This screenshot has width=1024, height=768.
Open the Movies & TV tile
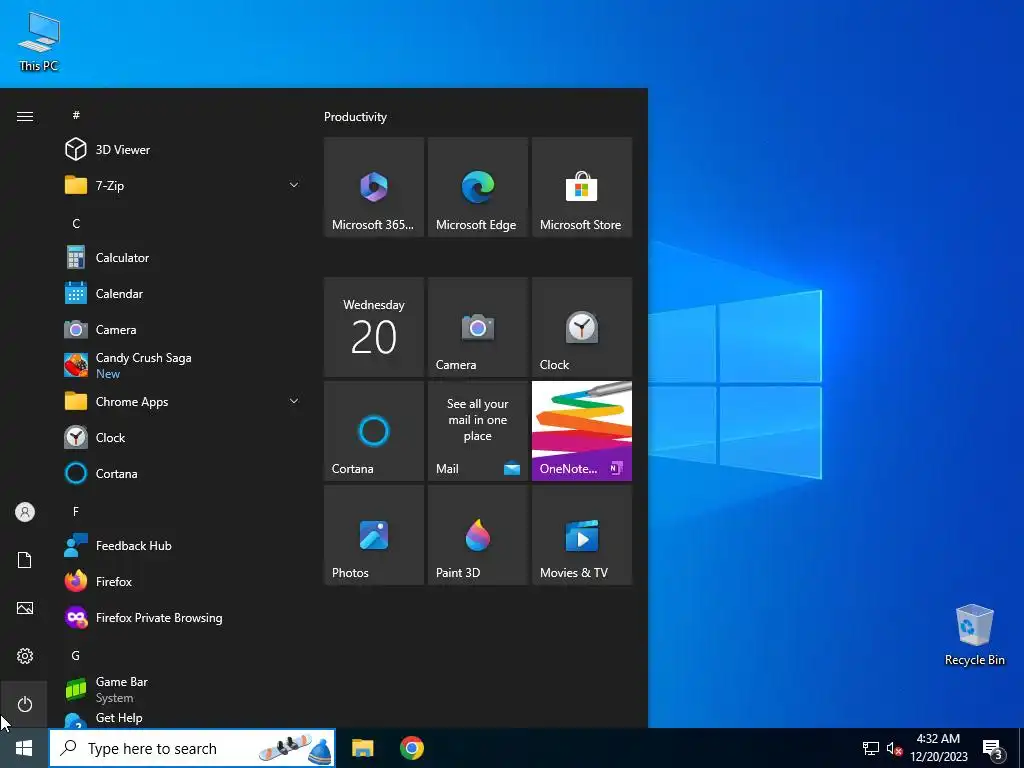(582, 535)
